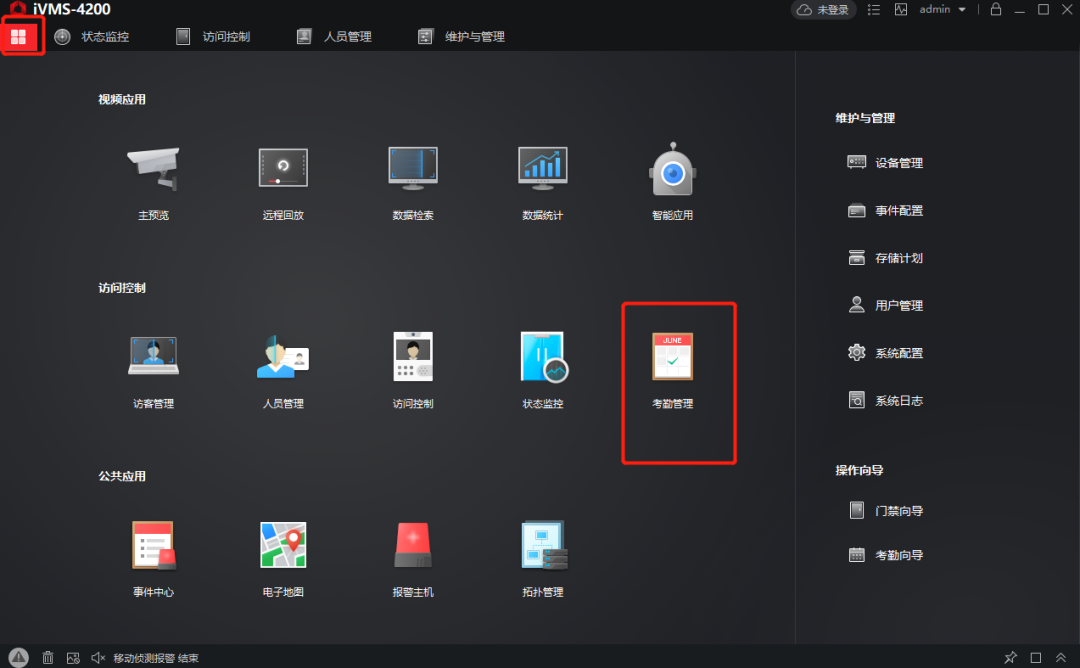1080x668 pixels.
Task: Click the 未登录 cloud login button
Action: click(824, 9)
